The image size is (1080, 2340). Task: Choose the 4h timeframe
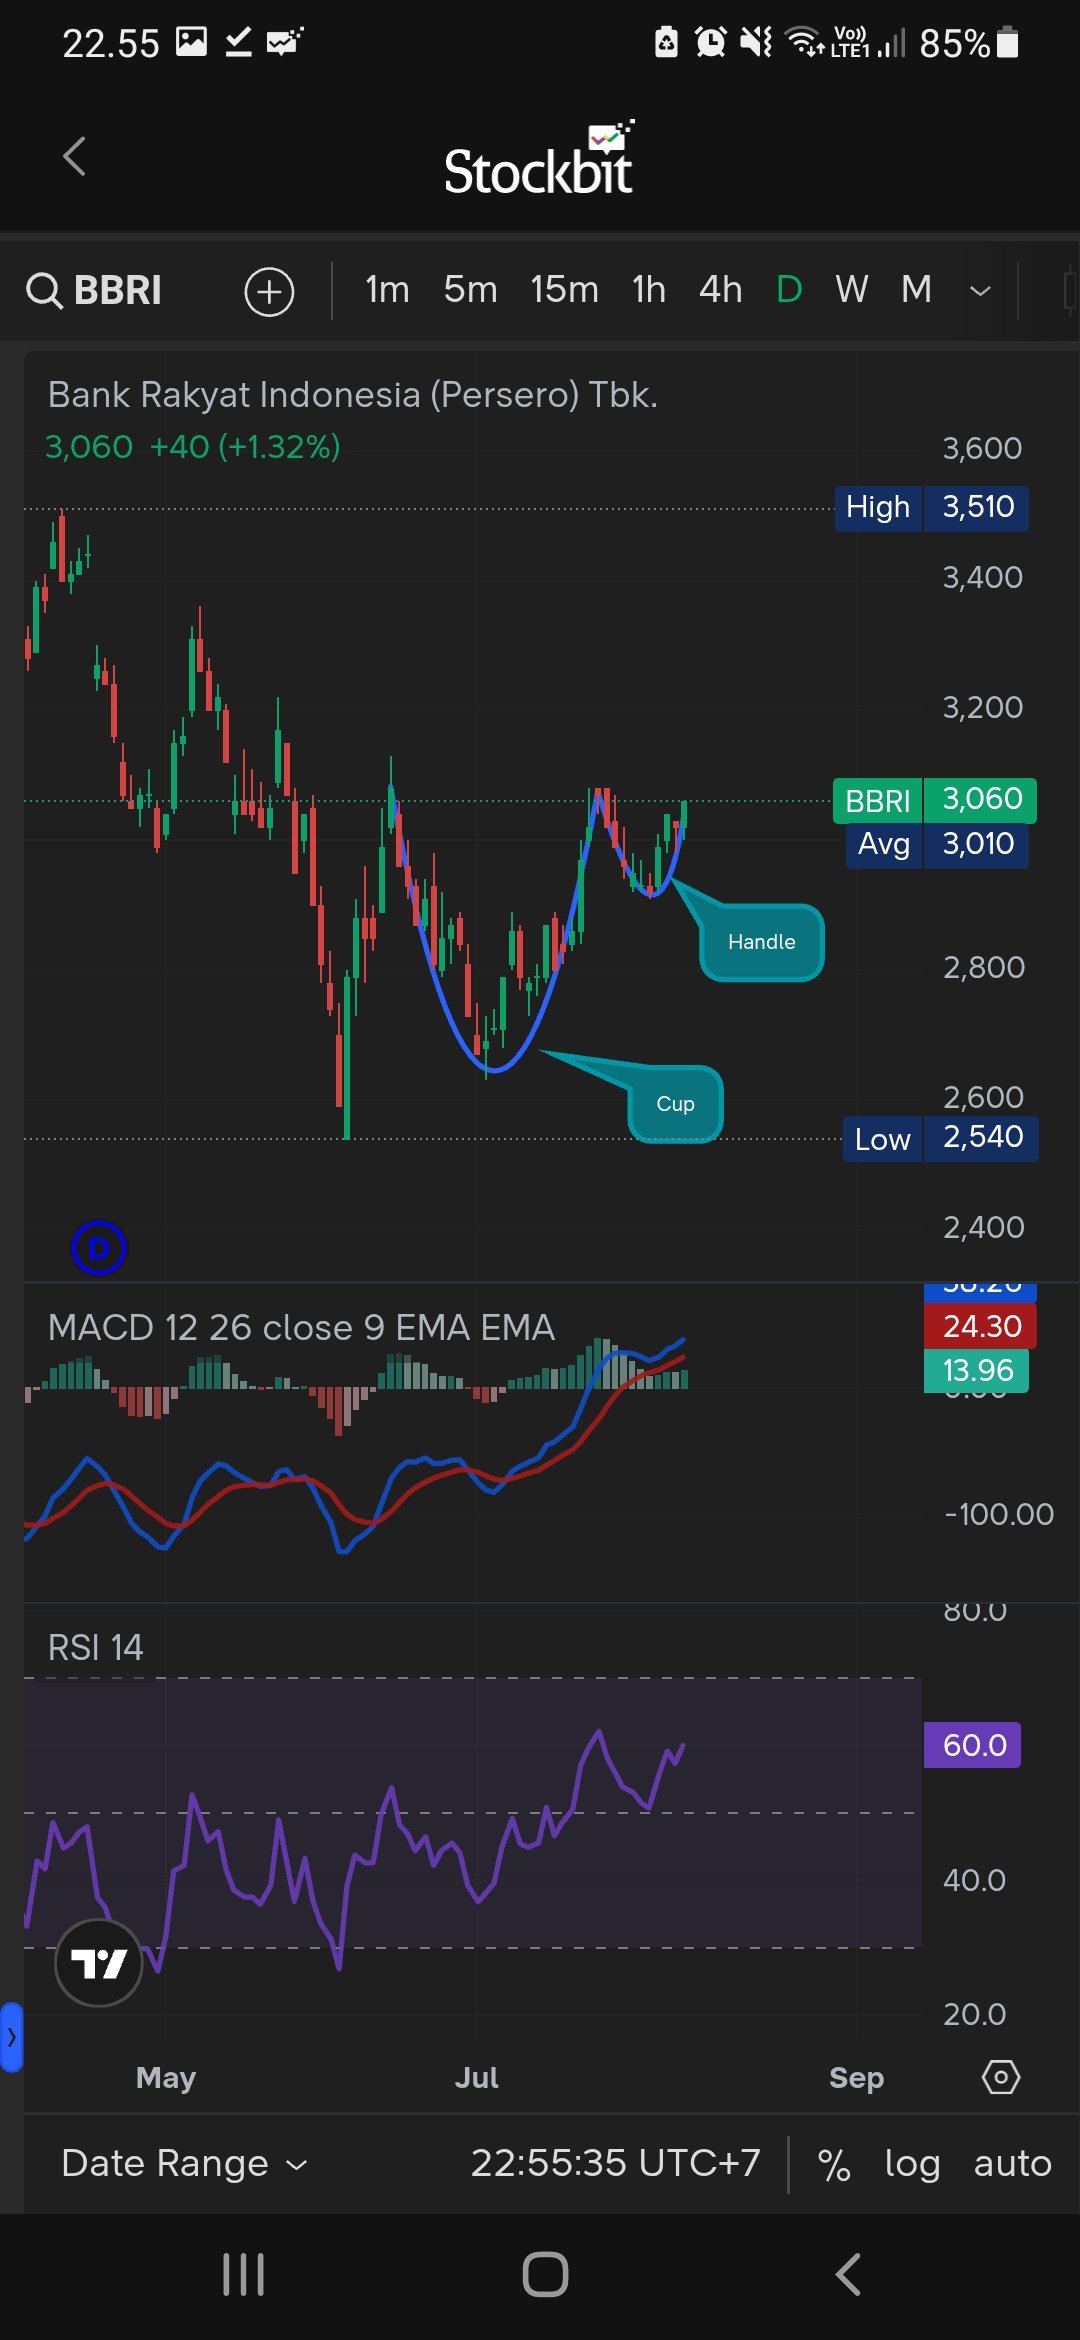pyautogui.click(x=720, y=290)
